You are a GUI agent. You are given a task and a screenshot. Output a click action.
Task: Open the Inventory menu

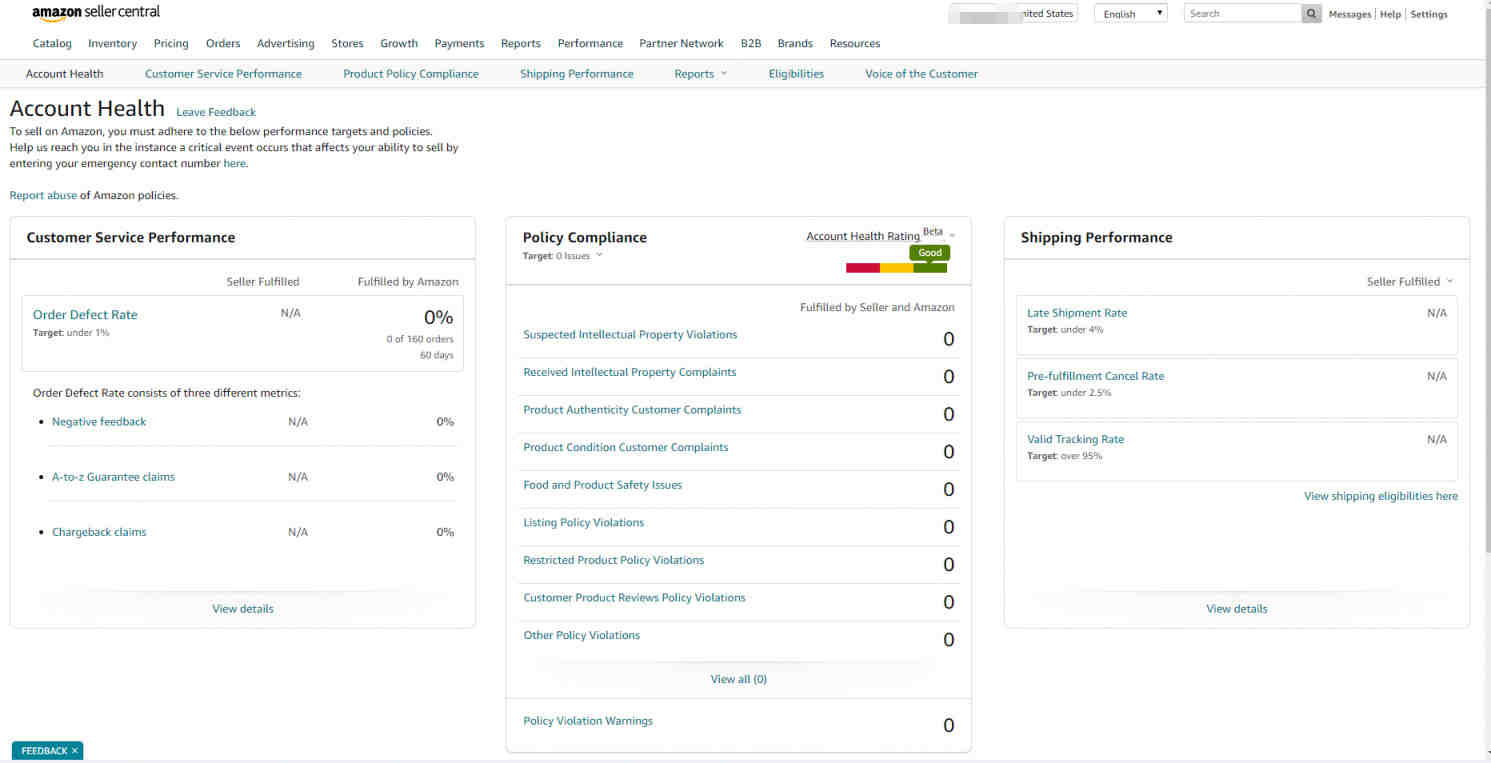112,44
